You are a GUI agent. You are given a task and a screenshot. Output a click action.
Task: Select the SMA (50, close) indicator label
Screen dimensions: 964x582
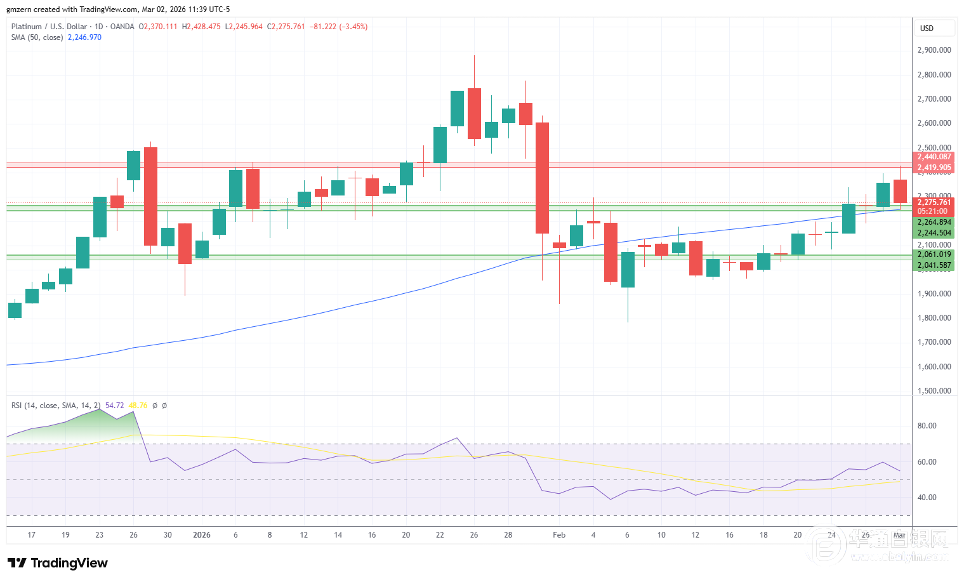pos(36,37)
